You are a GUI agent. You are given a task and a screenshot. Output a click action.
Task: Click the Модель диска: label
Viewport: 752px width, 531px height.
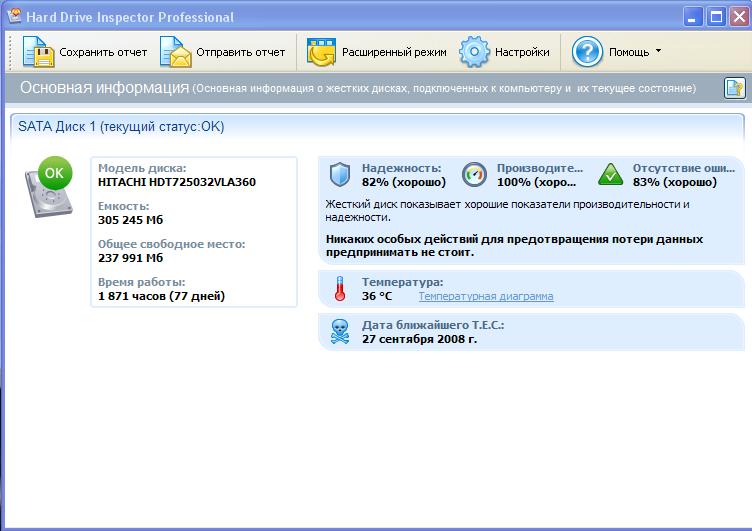pyautogui.click(x=142, y=168)
